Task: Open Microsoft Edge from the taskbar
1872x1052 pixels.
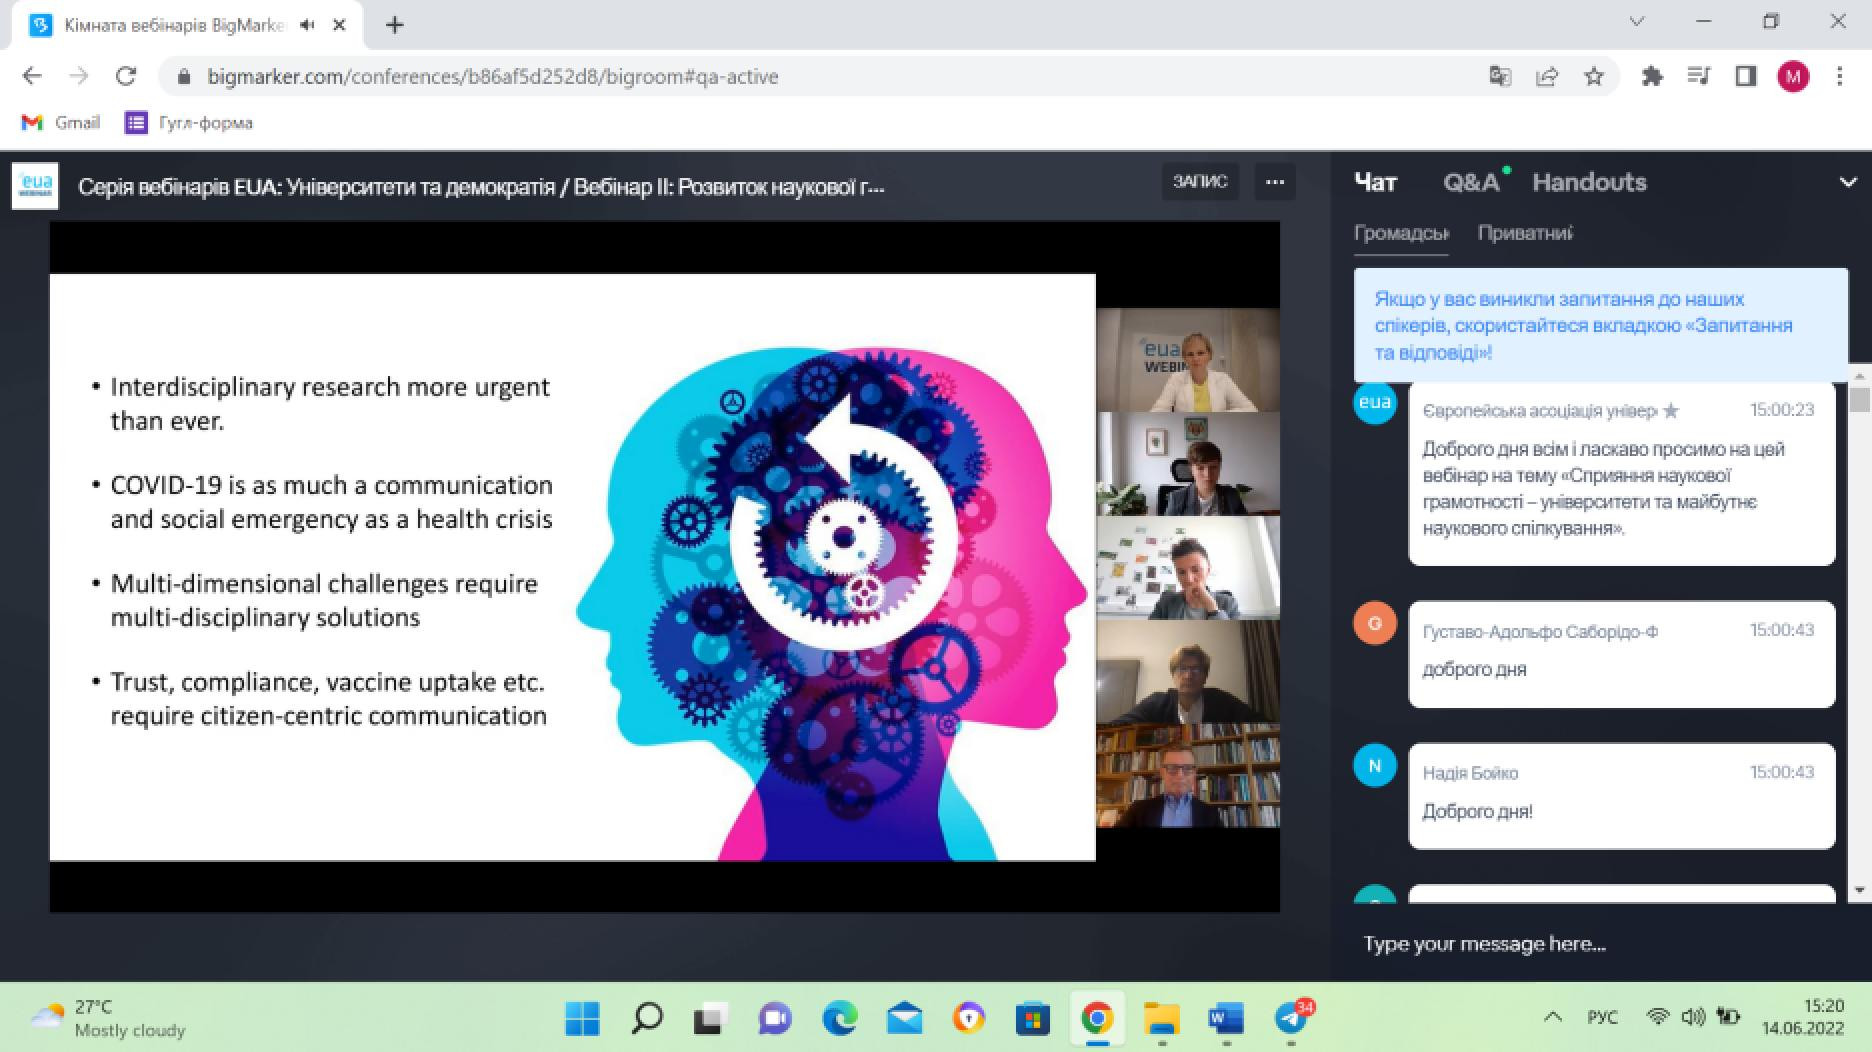Action: (x=839, y=1019)
